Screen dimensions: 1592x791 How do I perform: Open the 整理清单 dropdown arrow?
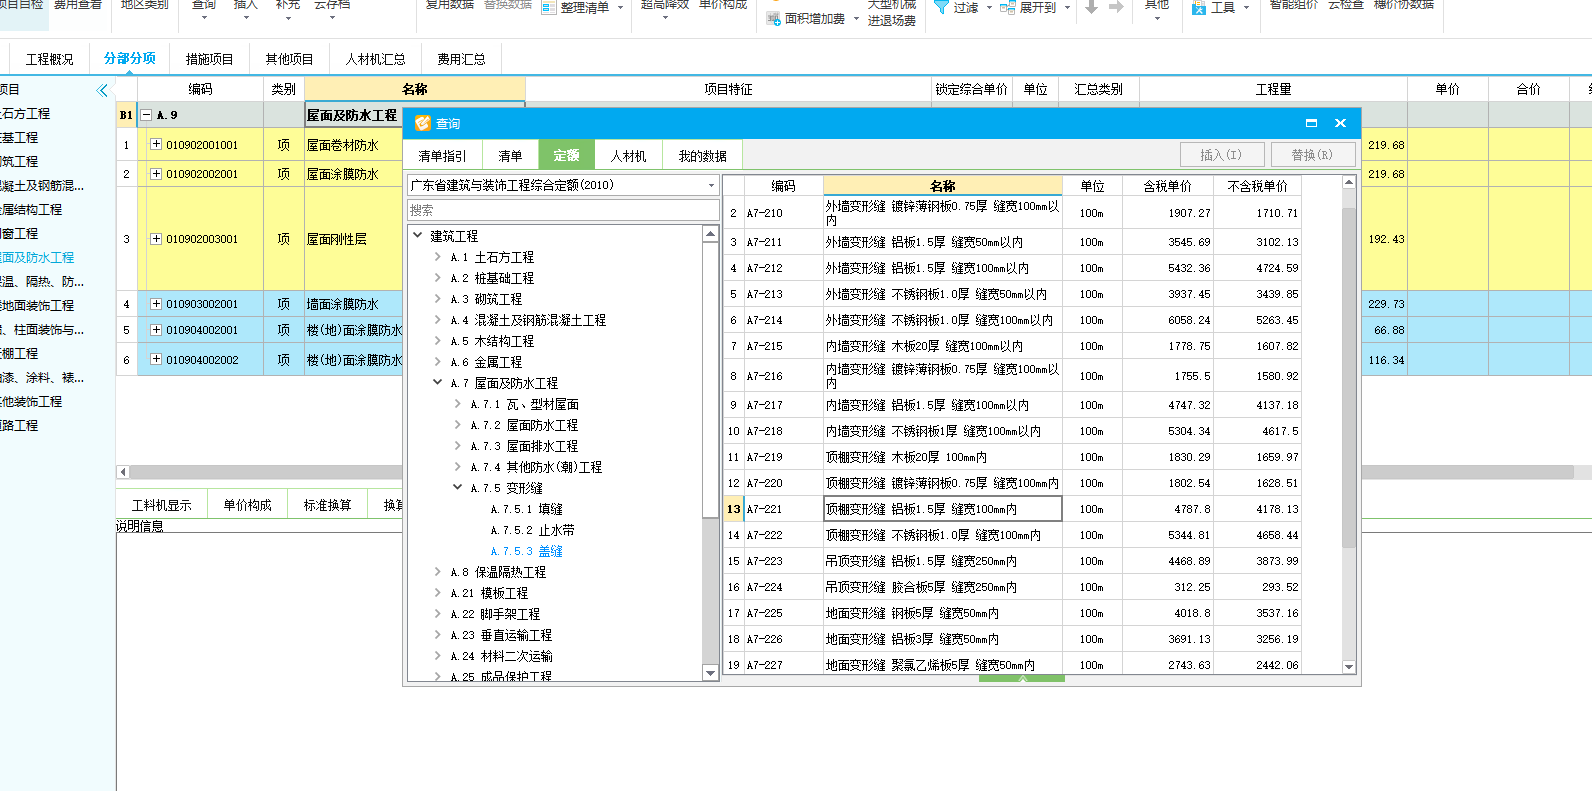tap(620, 8)
